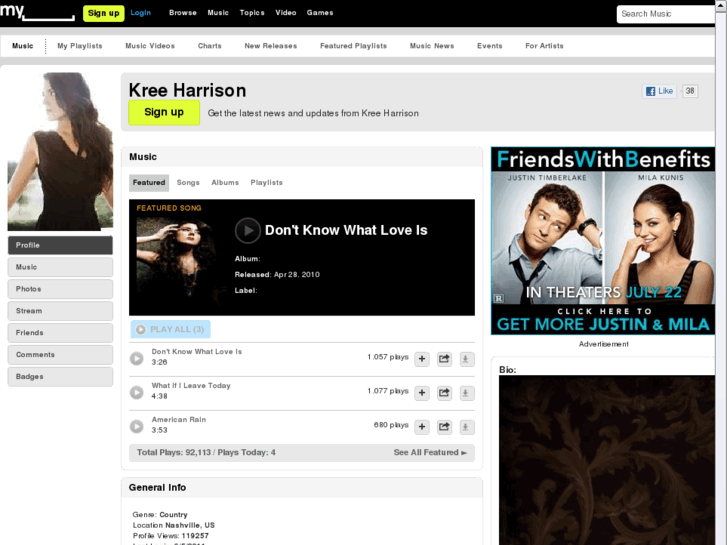Open the Charts section

210,46
